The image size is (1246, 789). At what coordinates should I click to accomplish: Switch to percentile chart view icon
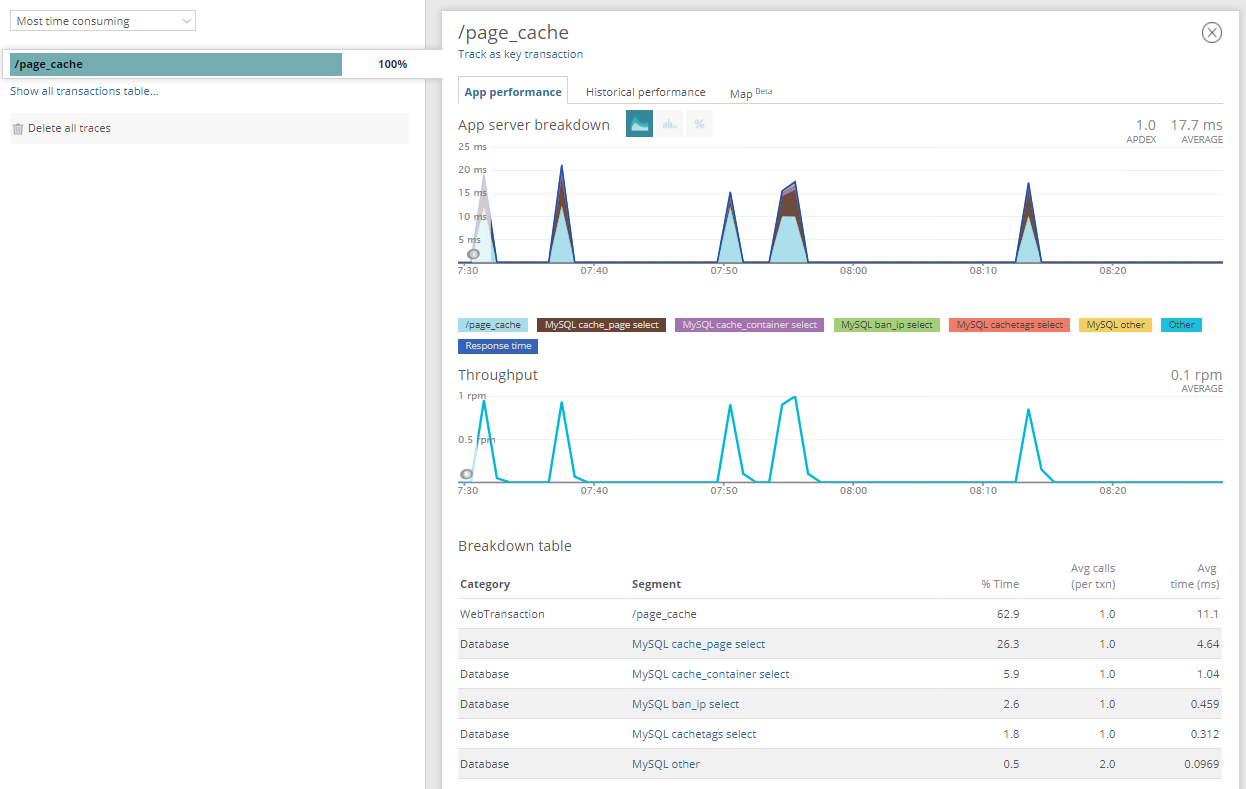point(699,124)
